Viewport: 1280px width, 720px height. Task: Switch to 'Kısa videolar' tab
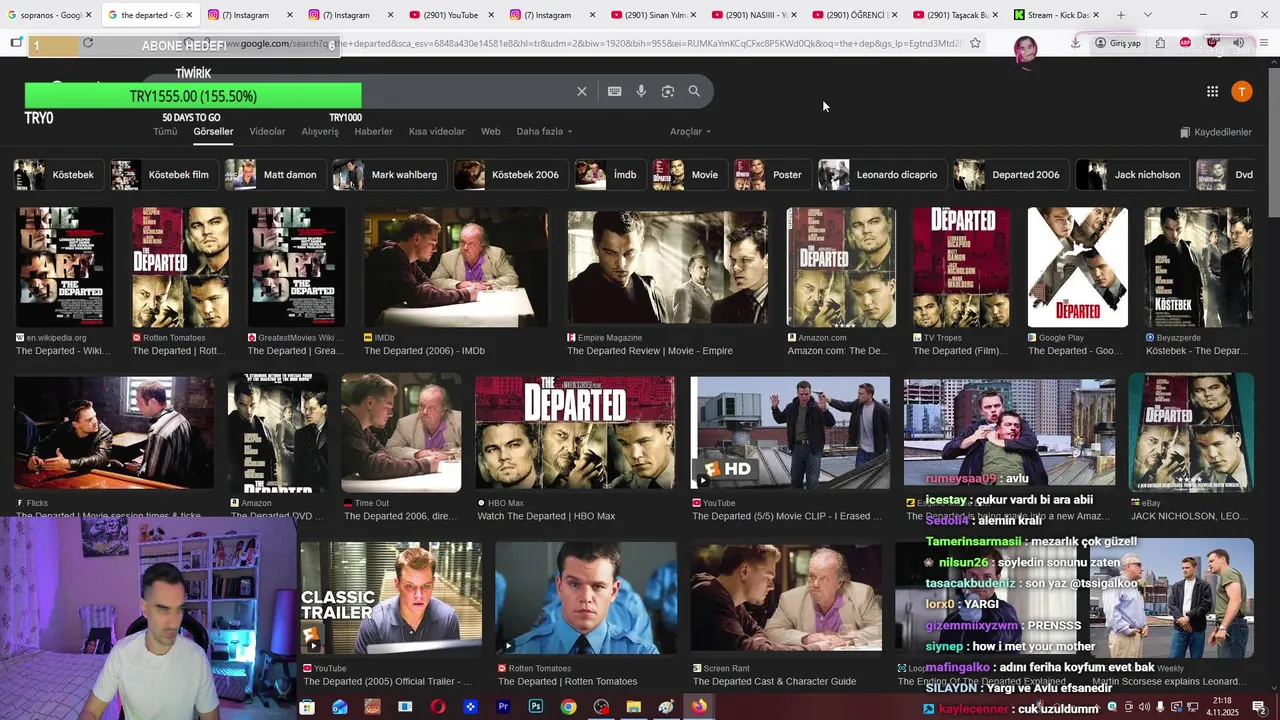[437, 131]
